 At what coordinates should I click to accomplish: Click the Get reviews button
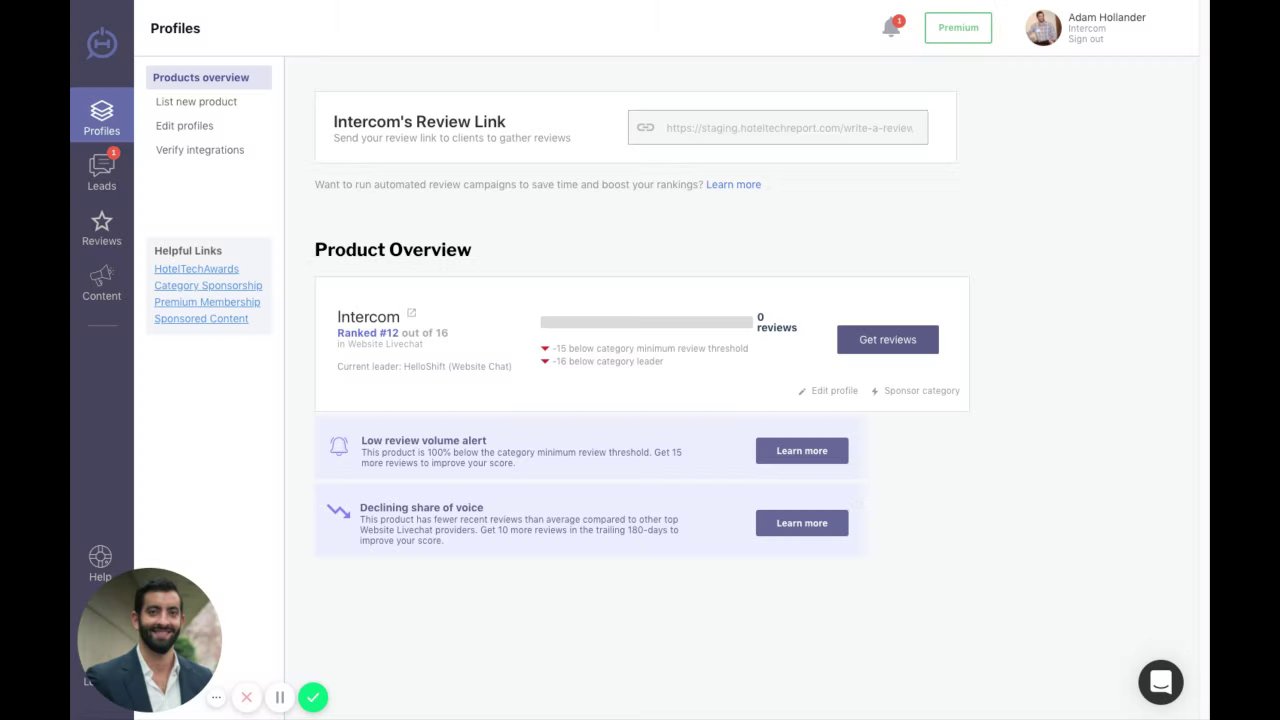pyautogui.click(x=887, y=340)
